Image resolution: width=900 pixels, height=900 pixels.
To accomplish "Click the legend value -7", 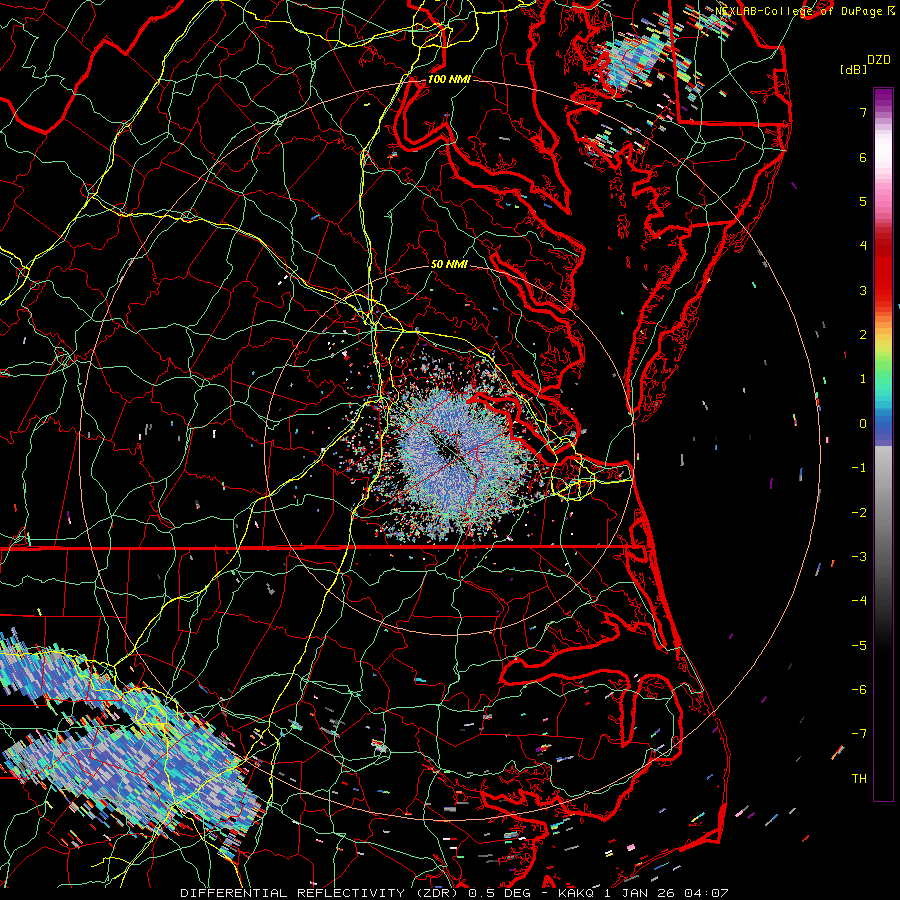I will (x=859, y=734).
